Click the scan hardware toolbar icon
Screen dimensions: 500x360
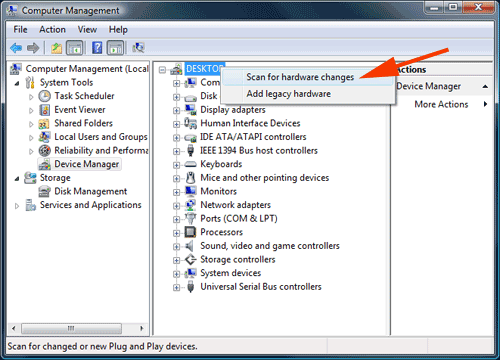click(x=138, y=48)
